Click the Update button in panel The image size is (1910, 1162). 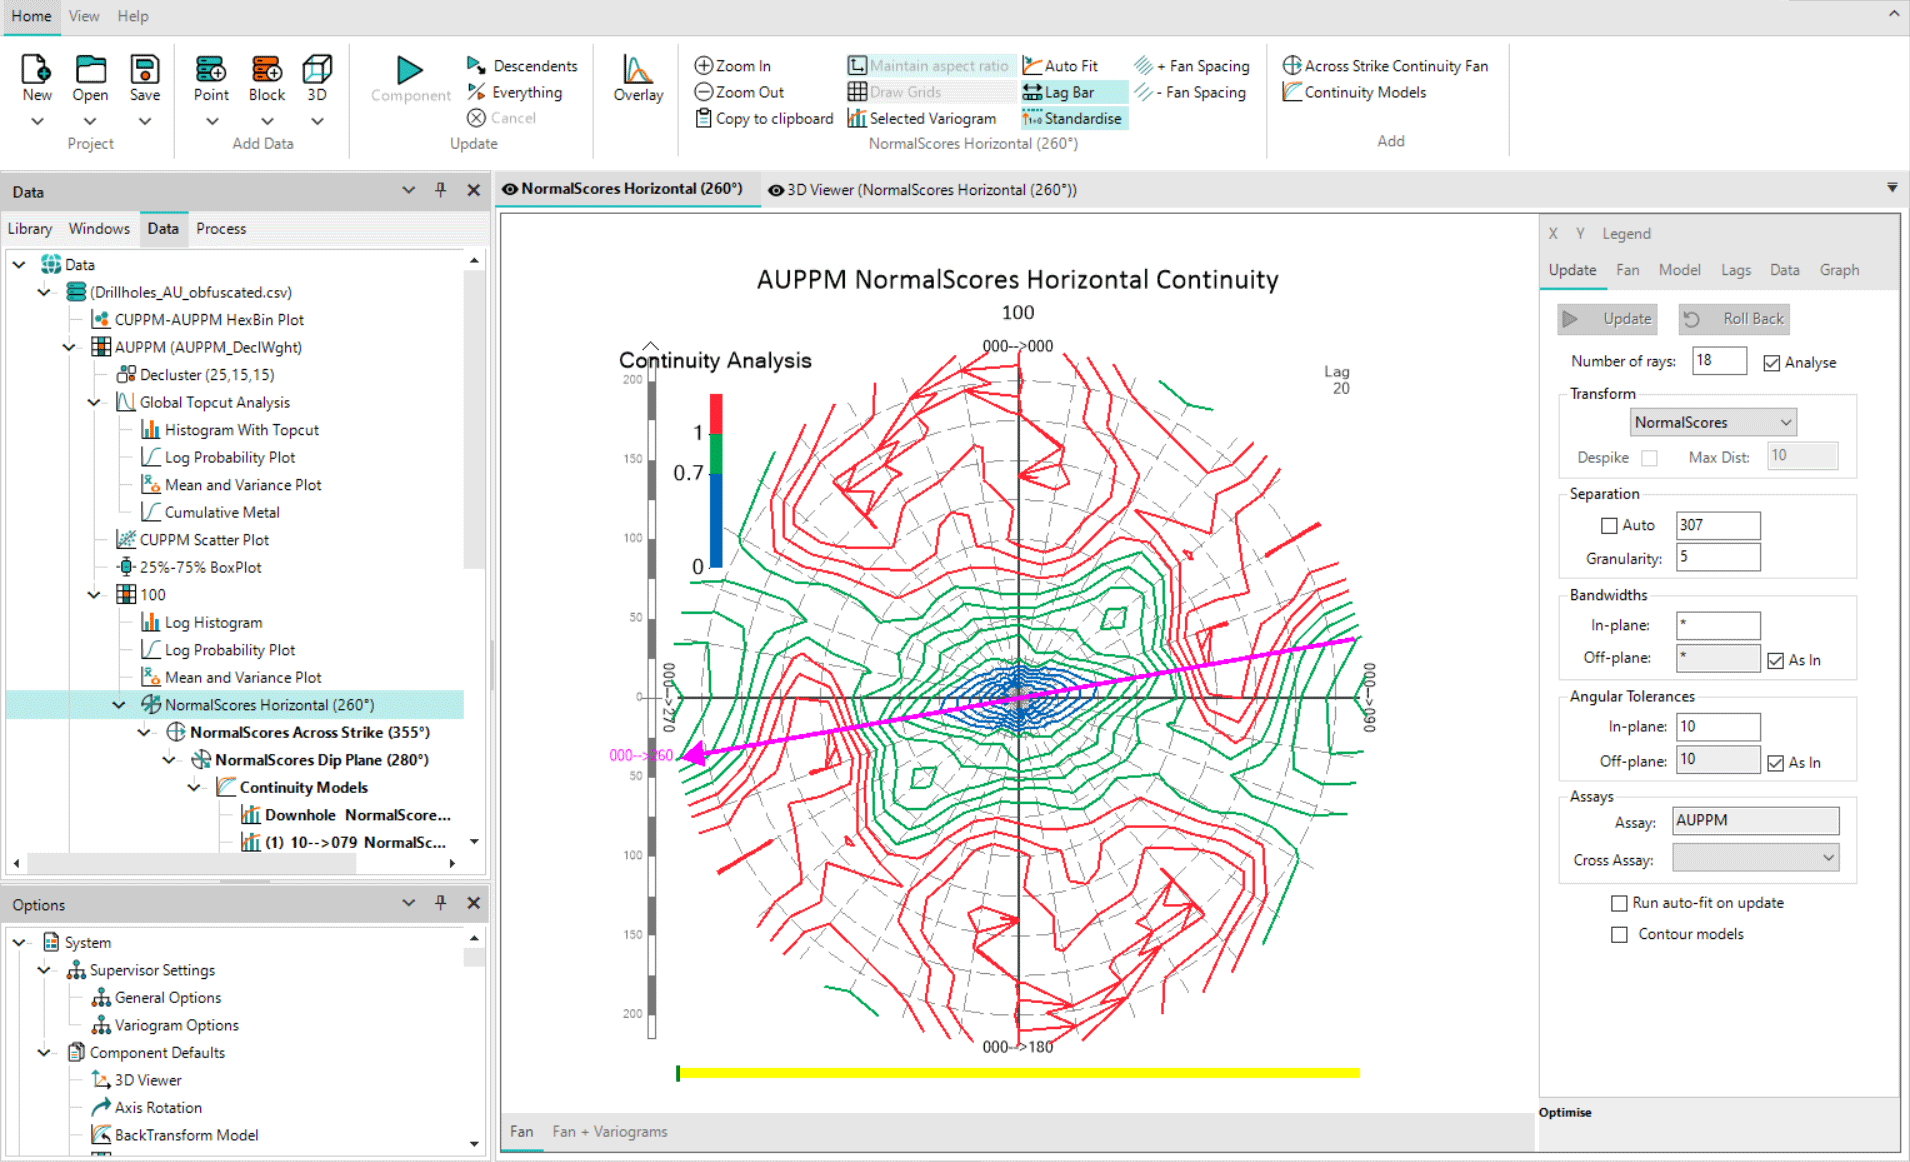[x=1607, y=319]
